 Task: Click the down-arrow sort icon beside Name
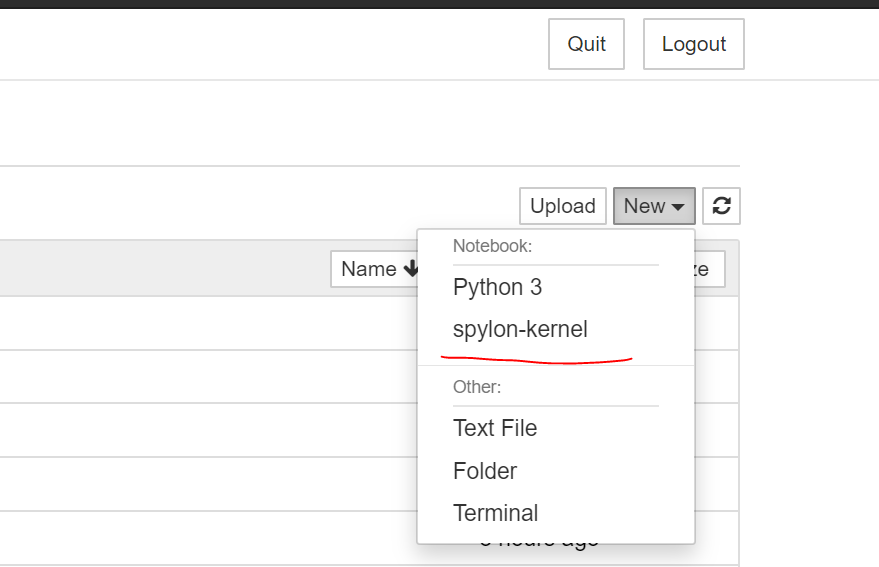411,269
